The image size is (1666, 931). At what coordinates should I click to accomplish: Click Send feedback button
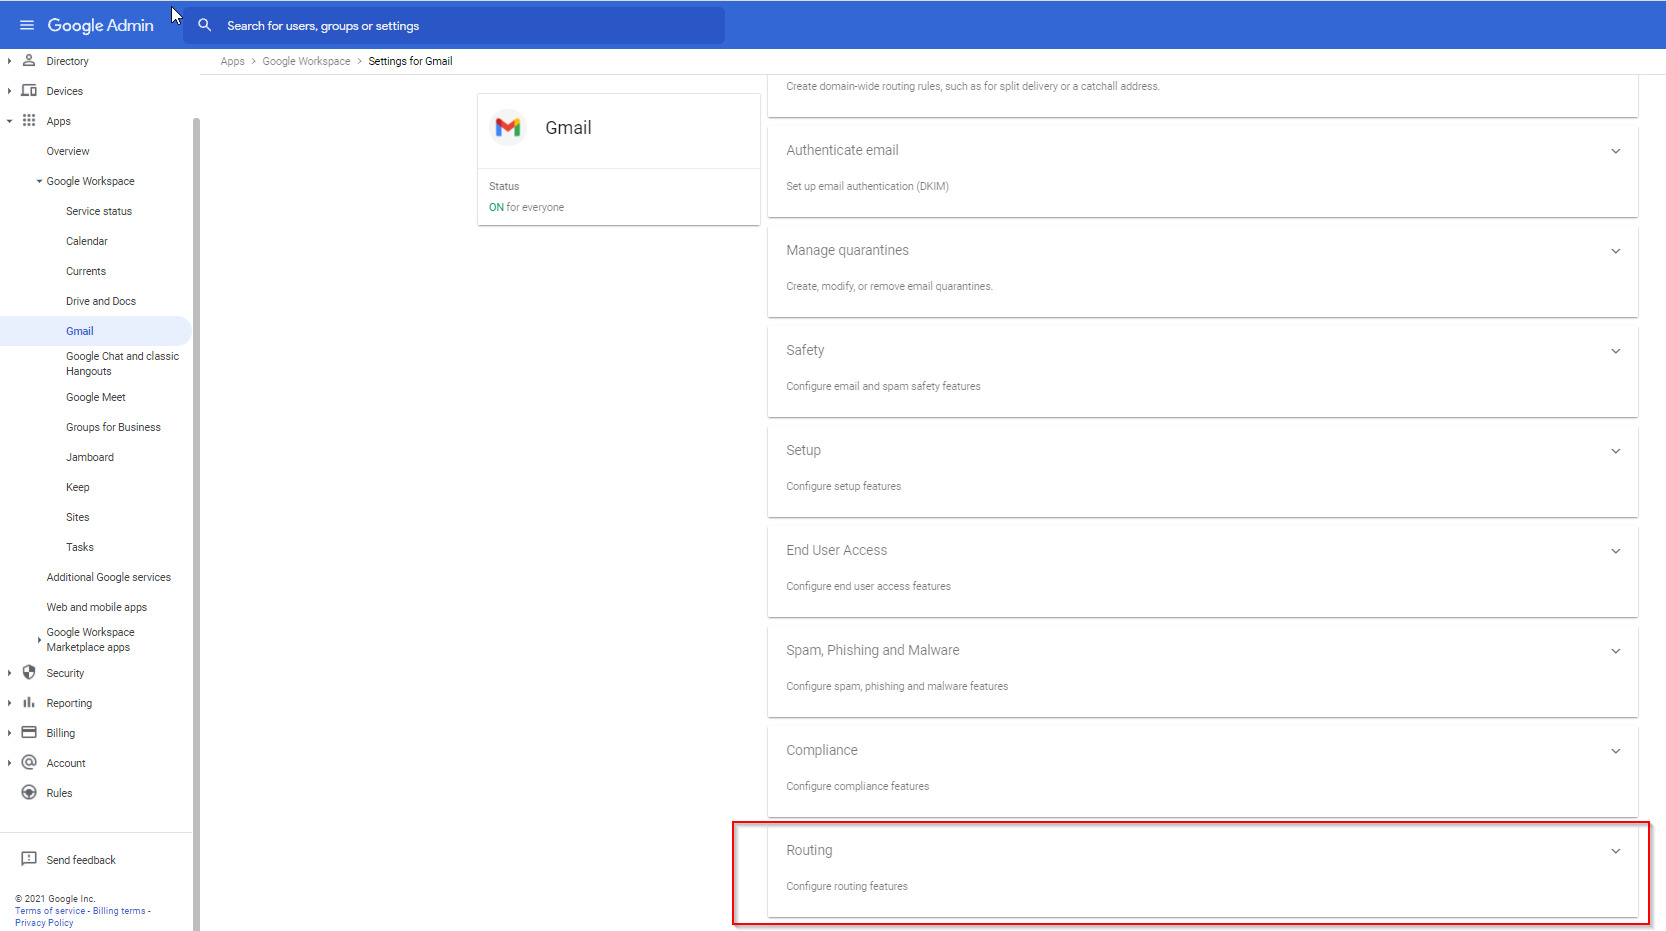80,860
